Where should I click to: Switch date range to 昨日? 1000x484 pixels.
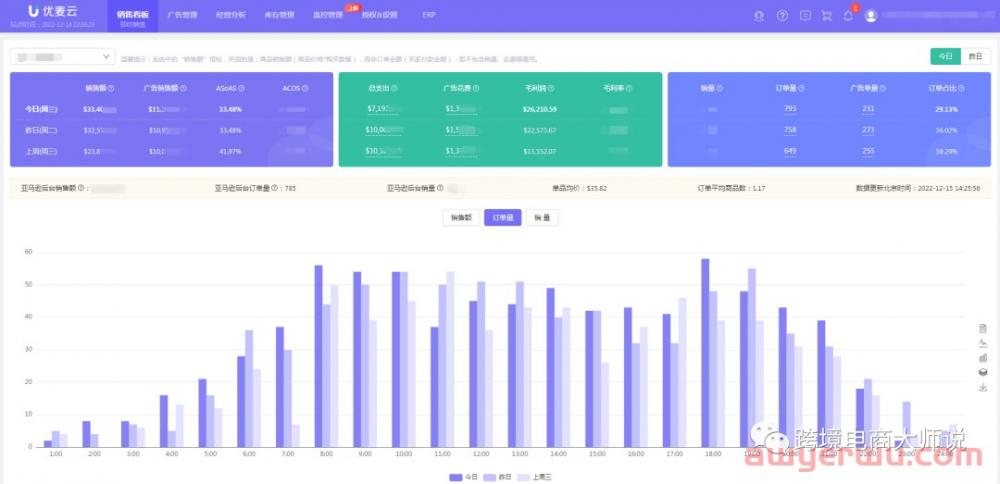976,57
